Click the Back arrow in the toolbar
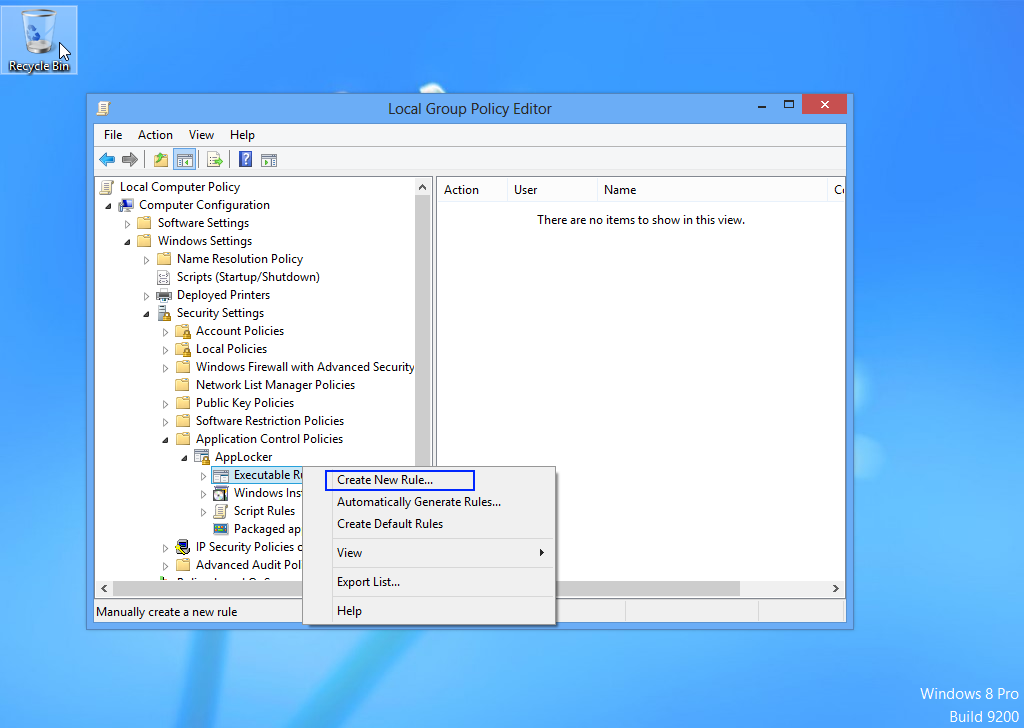Screen dimensions: 1024x728 pos(107,159)
